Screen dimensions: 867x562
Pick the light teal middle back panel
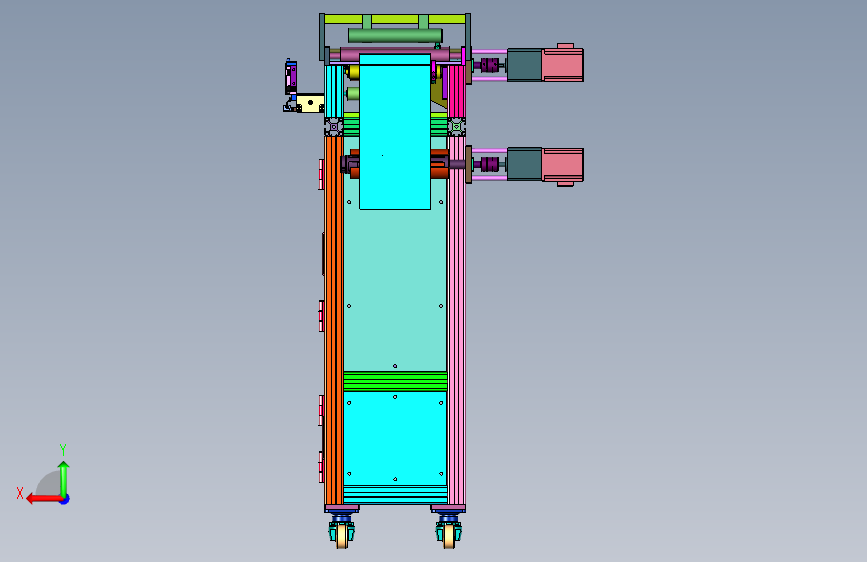[x=395, y=288]
